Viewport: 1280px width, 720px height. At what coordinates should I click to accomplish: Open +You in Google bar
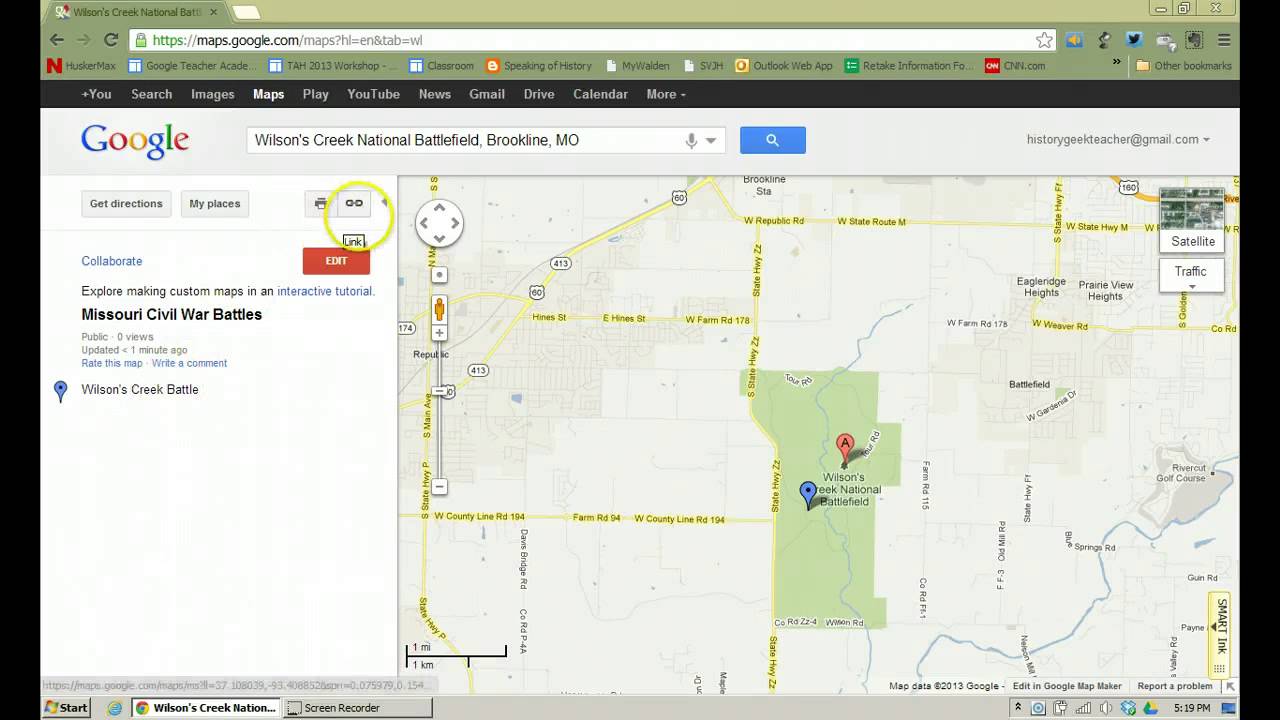[96, 94]
